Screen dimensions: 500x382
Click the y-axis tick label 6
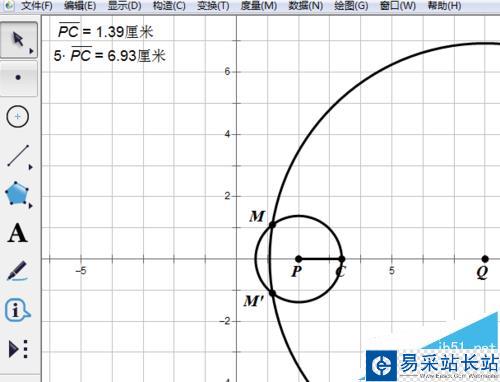click(x=227, y=71)
